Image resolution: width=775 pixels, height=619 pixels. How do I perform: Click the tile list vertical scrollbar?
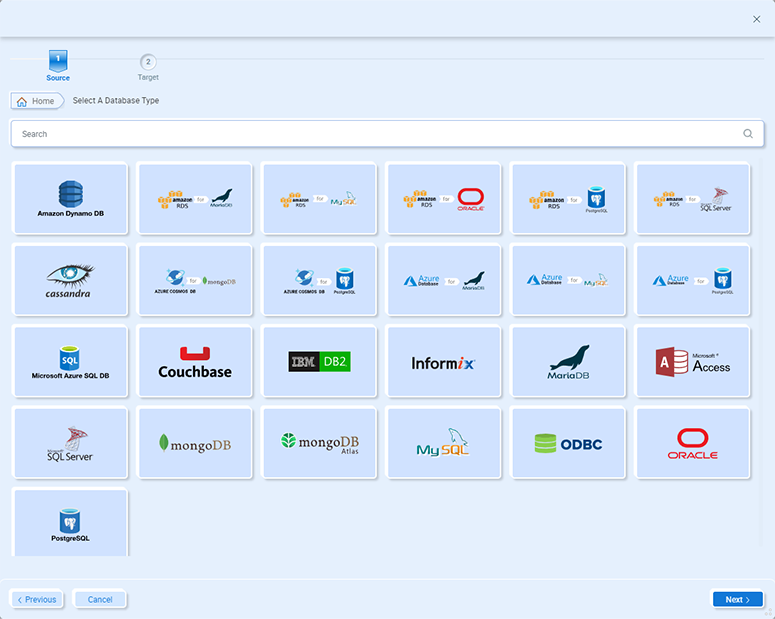point(761,354)
